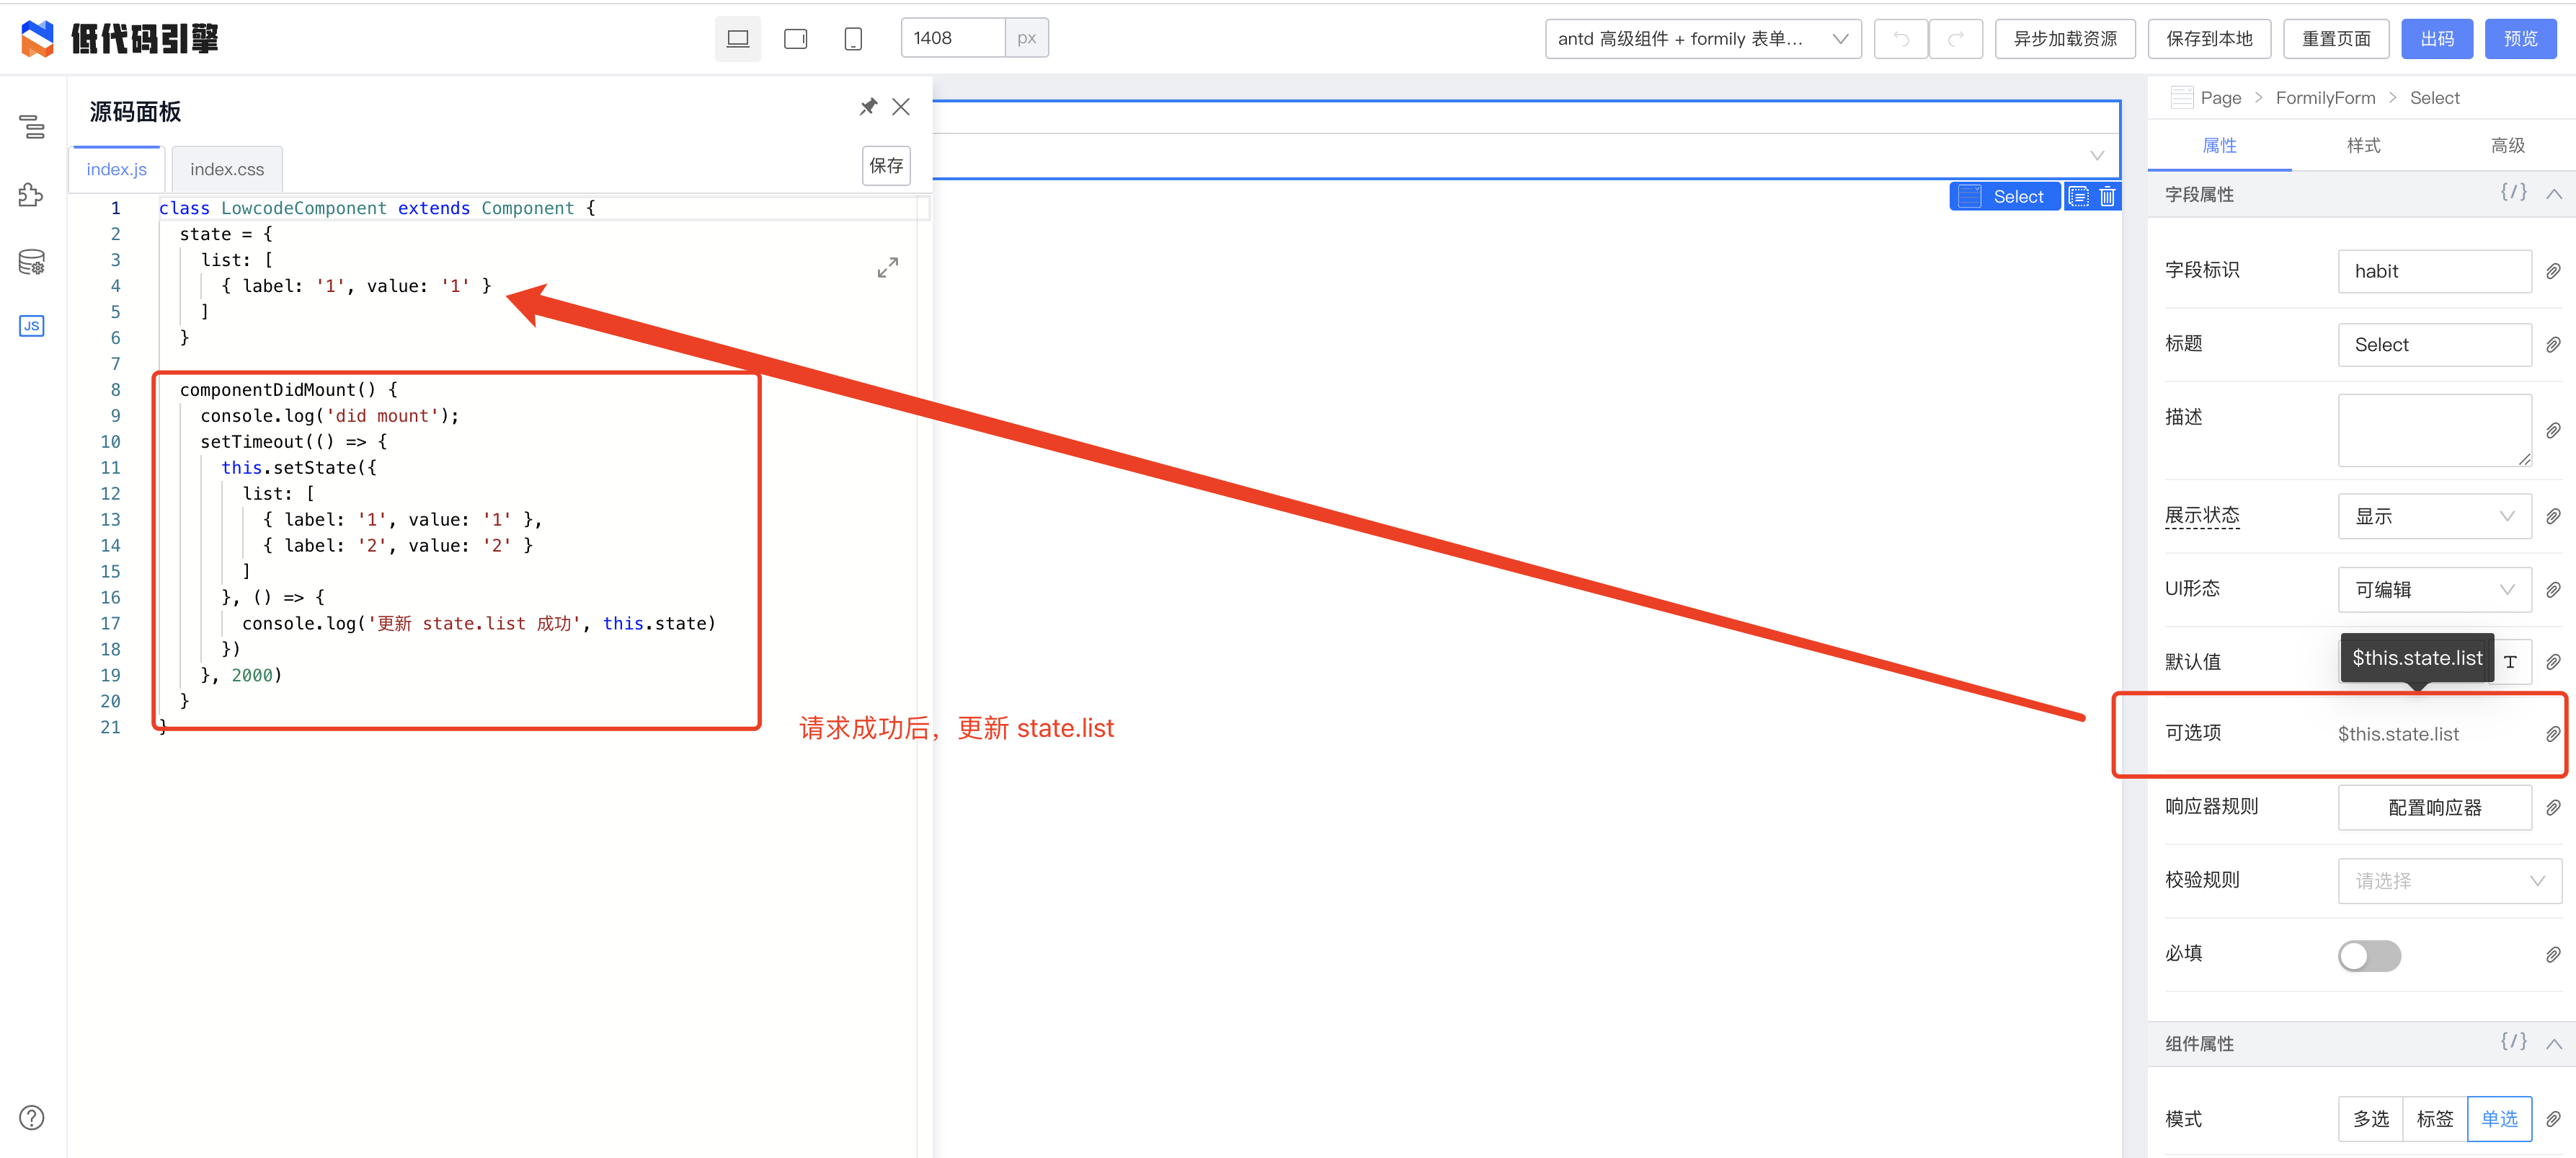Switch to the 样式 tab

pos(2363,145)
